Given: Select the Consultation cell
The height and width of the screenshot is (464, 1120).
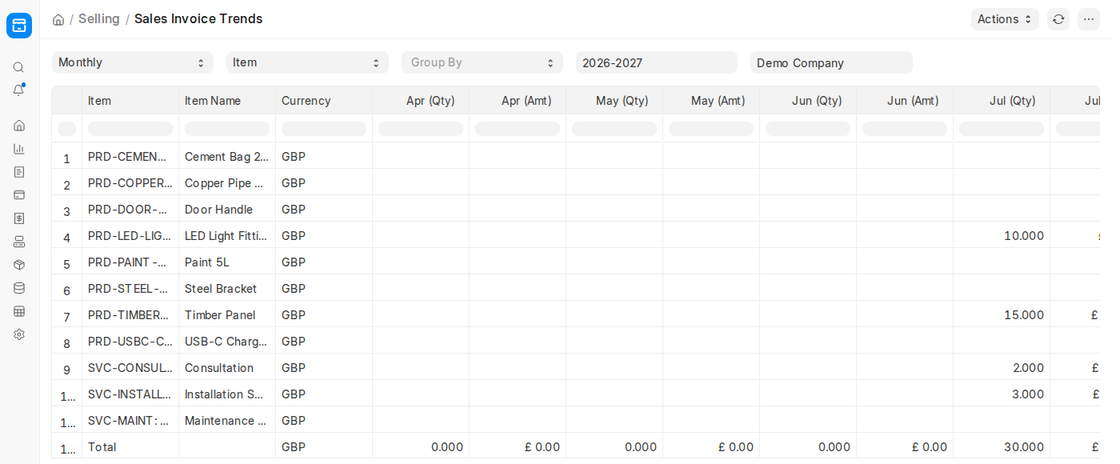Looking at the screenshot, I should click(x=227, y=368).
